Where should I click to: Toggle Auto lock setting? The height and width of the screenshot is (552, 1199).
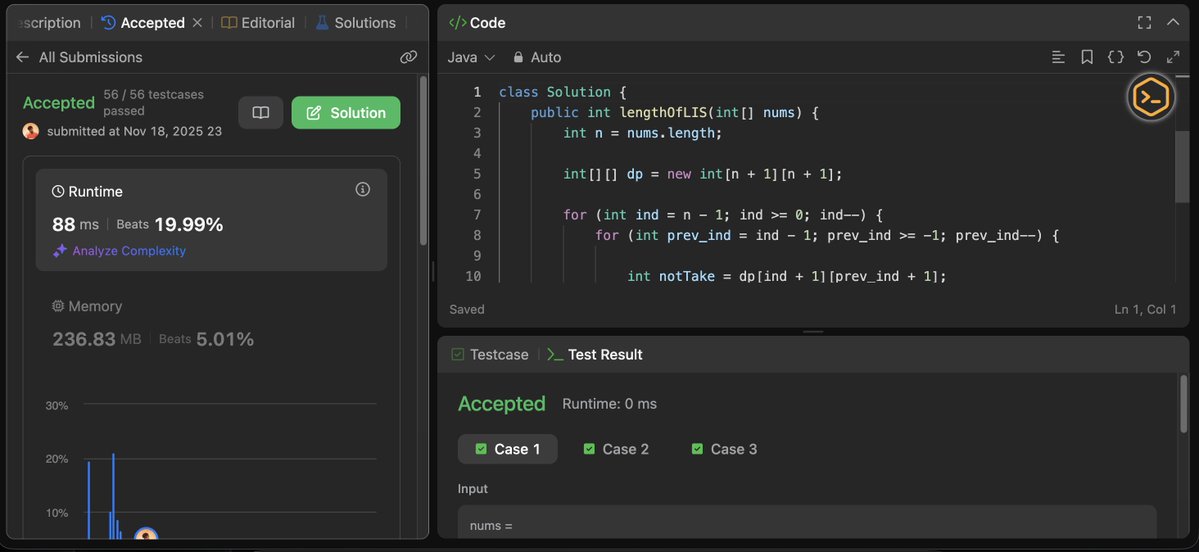537,57
